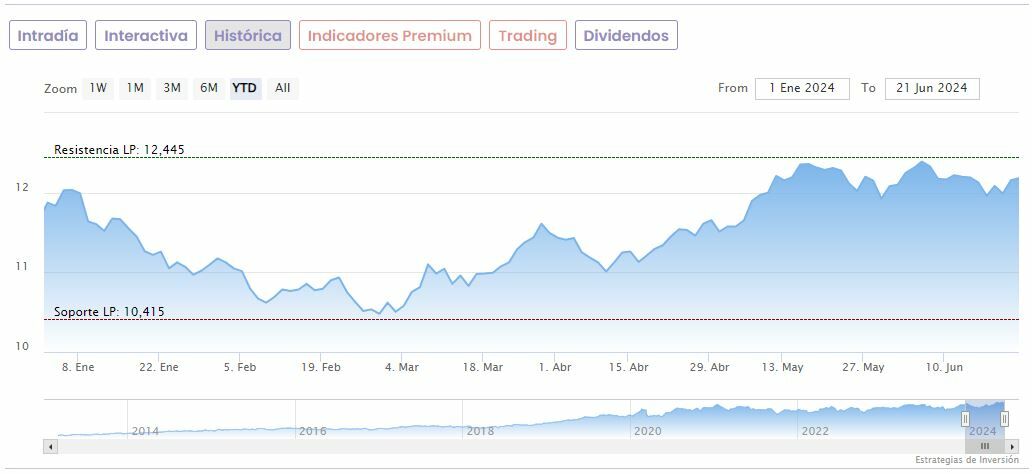Set zoom range to 1W
Screen dimensions: 1032x474
click(x=98, y=88)
